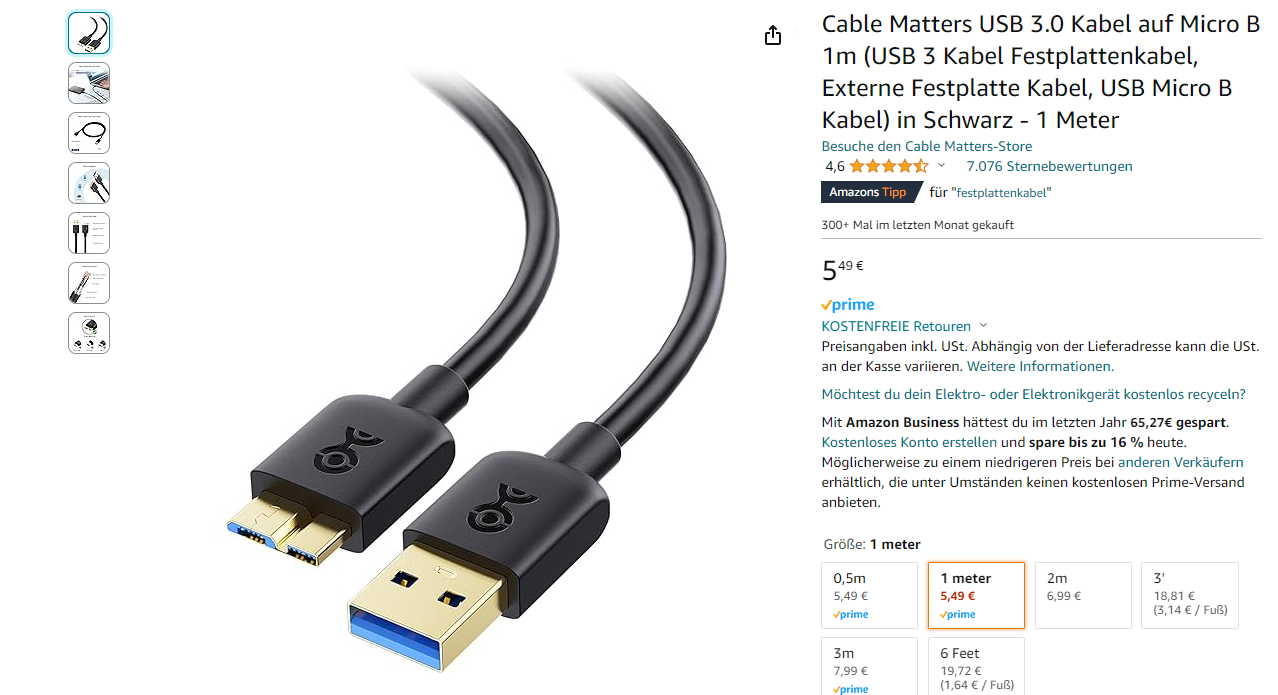Open the sixth thumbnail with cable diagram

89,283
